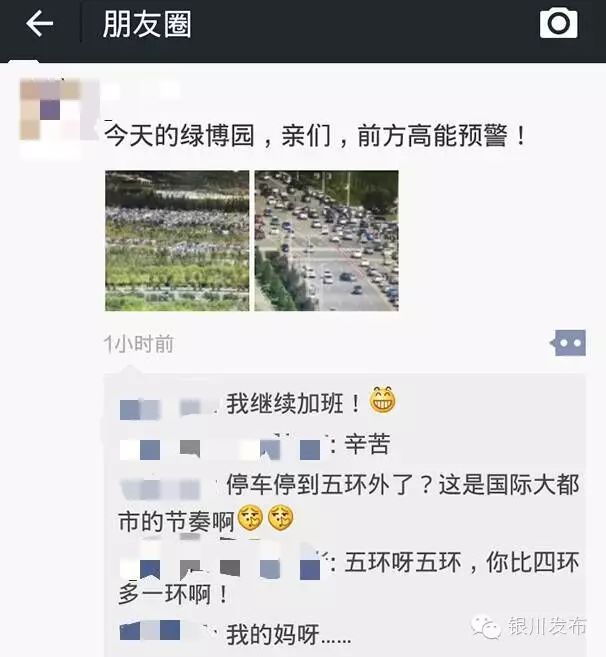Tap the 1小时前 timestamp
606x657 pixels.
pos(139,344)
